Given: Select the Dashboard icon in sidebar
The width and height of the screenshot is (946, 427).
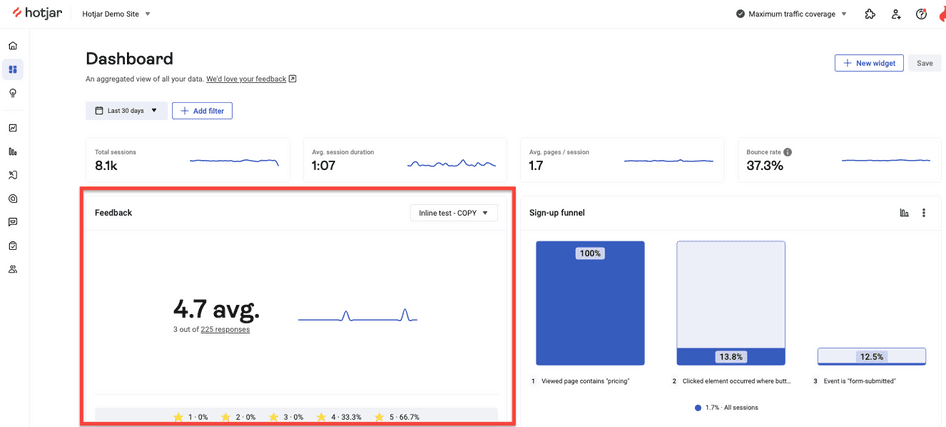Looking at the screenshot, I should point(13,69).
